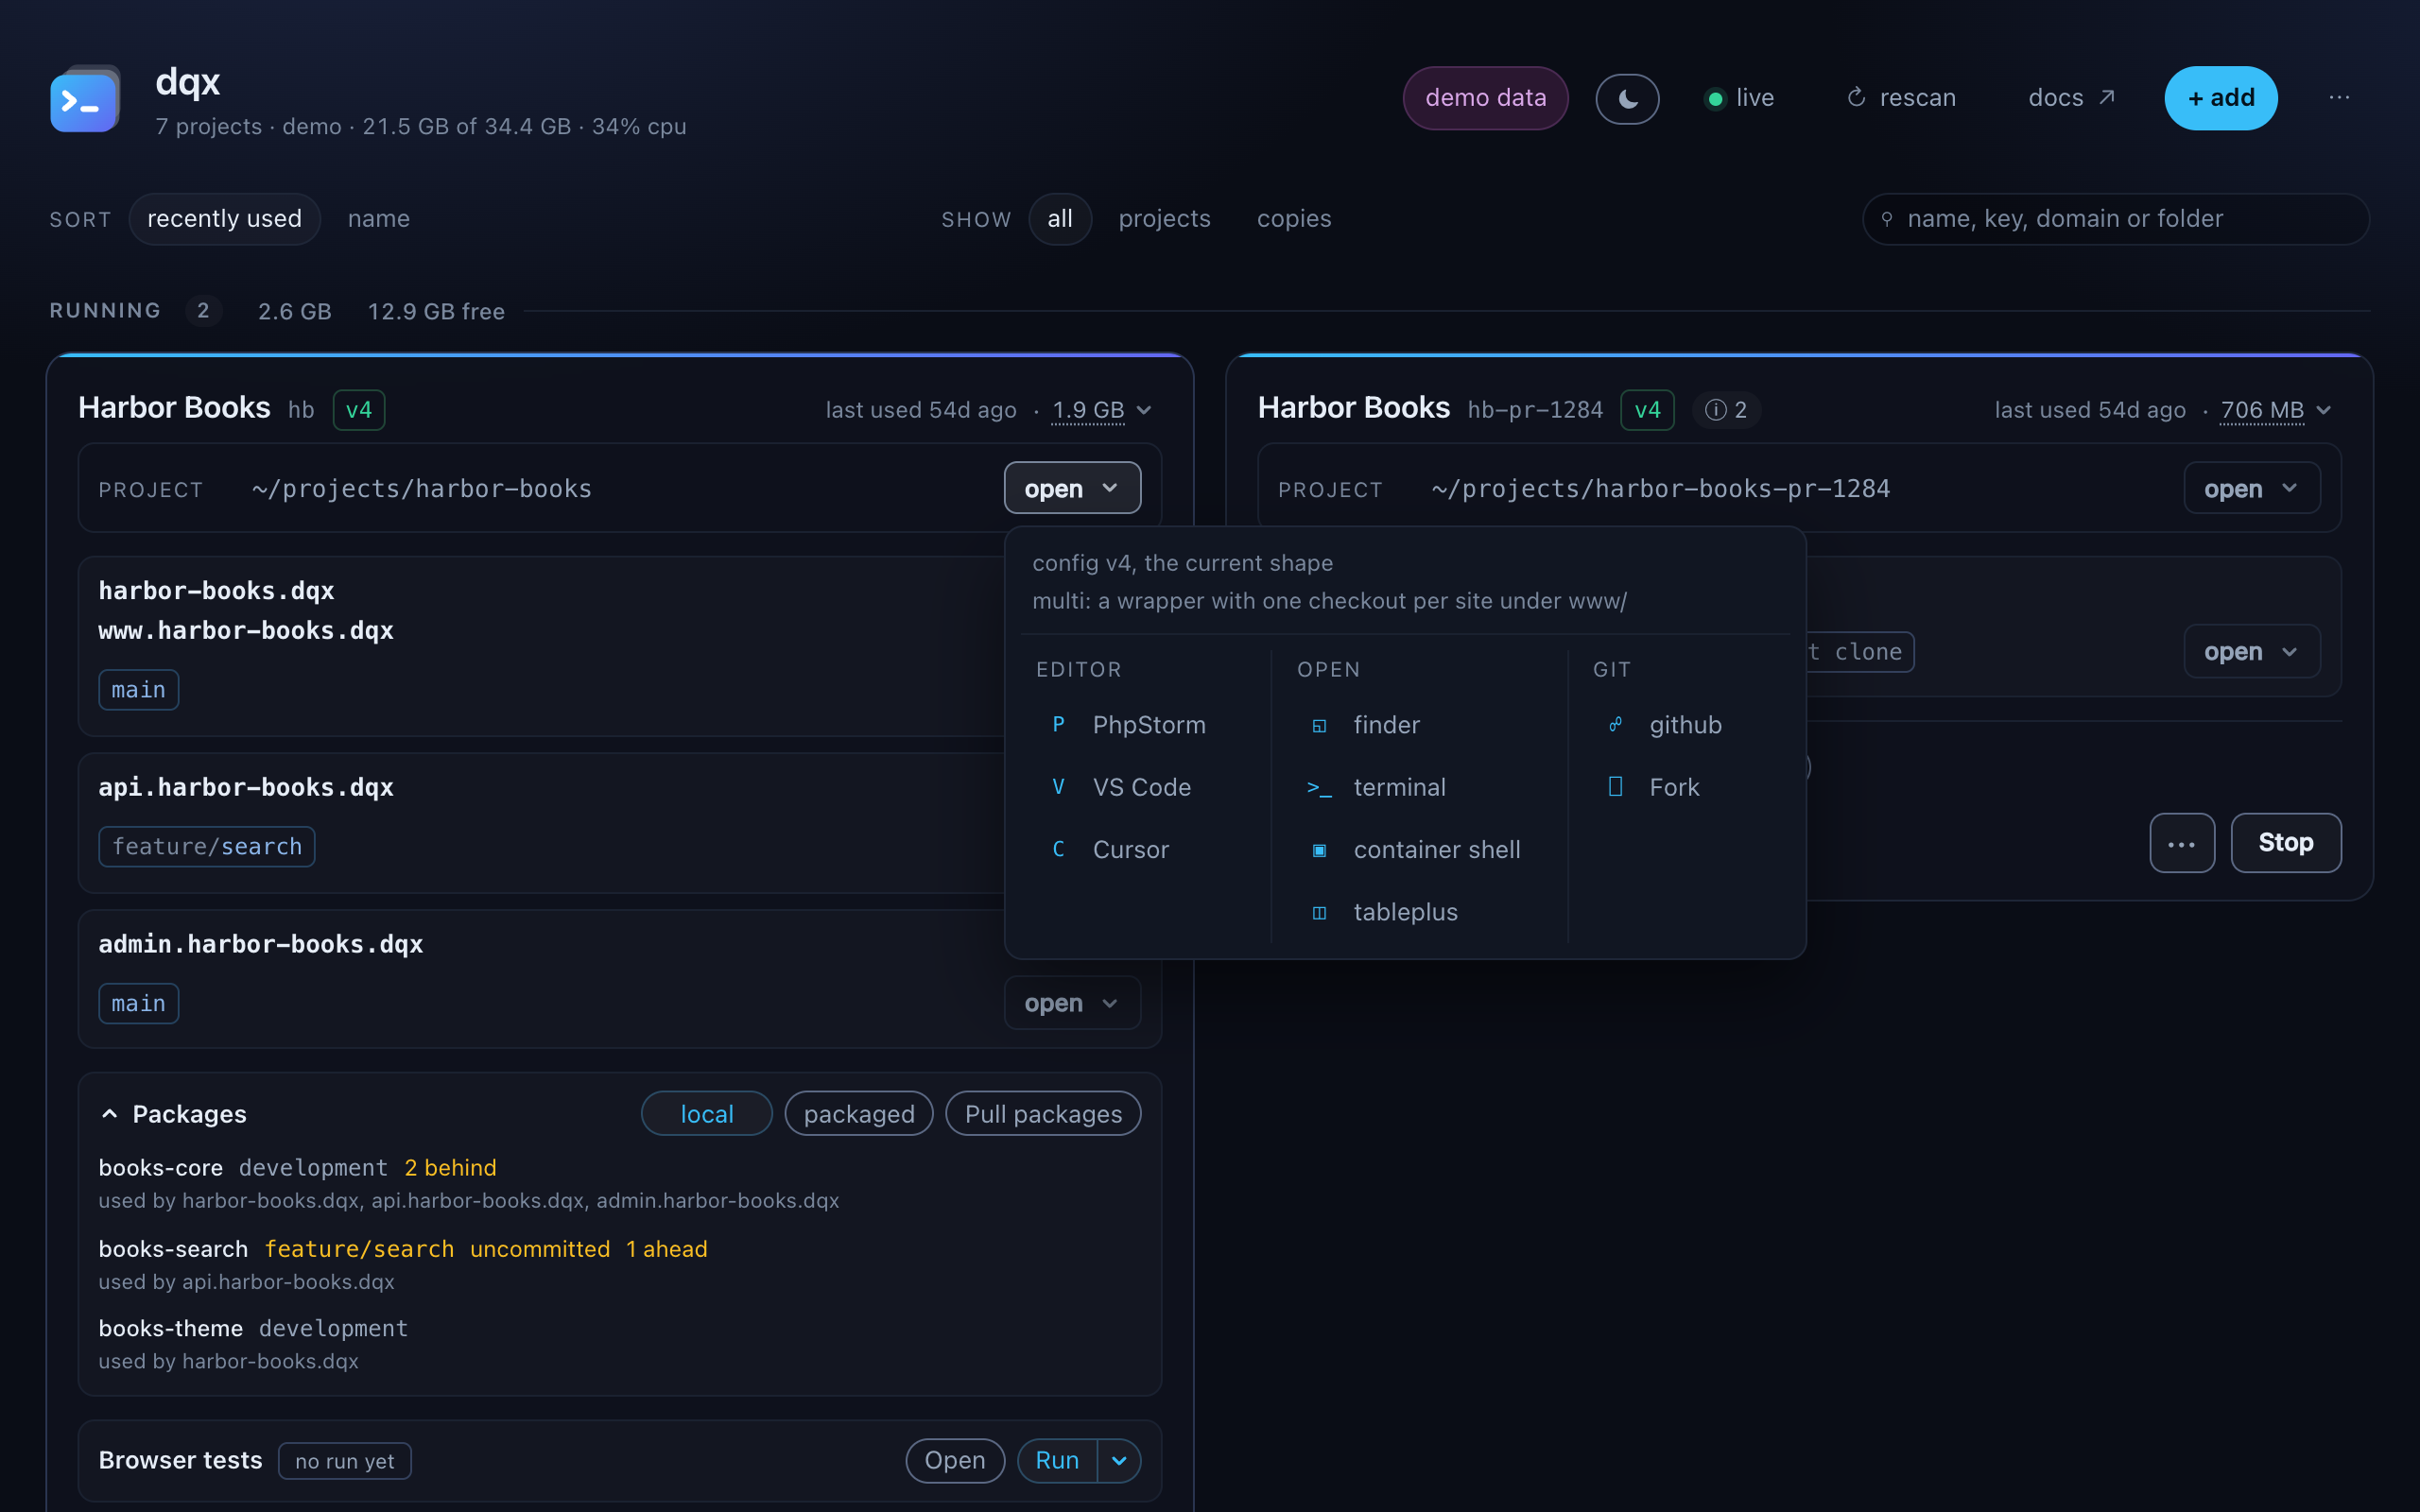Viewport: 2420px width, 1512px height.
Task: Show only copies
Action: point(1294,219)
